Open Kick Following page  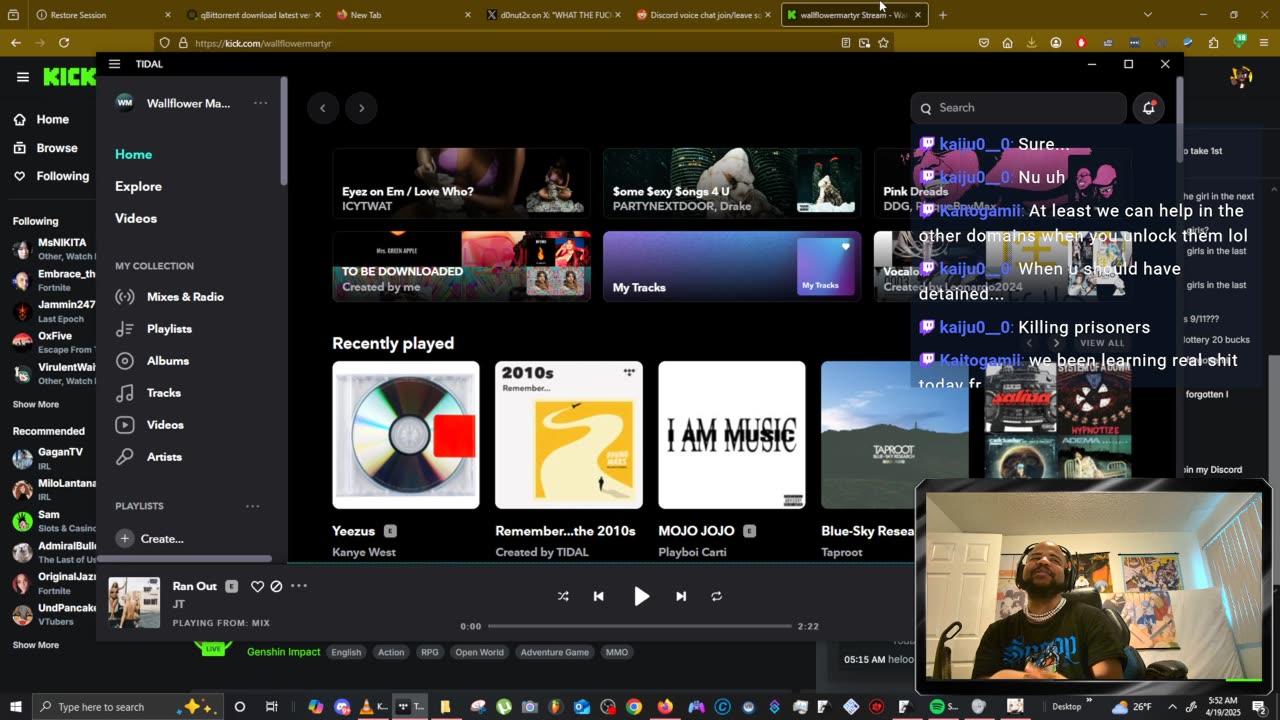click(51, 176)
